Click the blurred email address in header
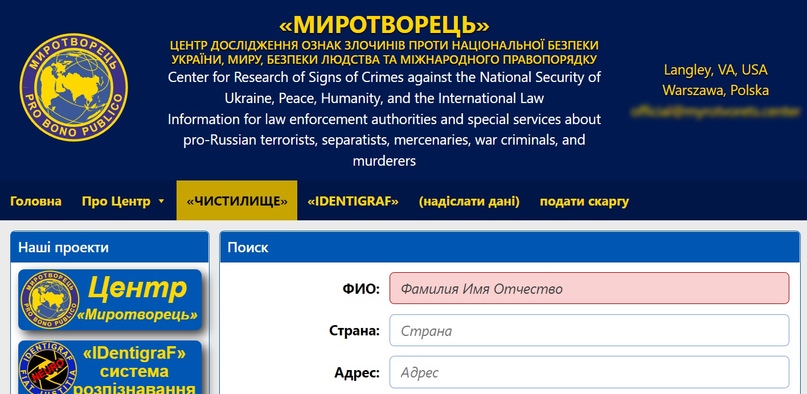The width and height of the screenshot is (807, 394). pos(715,111)
